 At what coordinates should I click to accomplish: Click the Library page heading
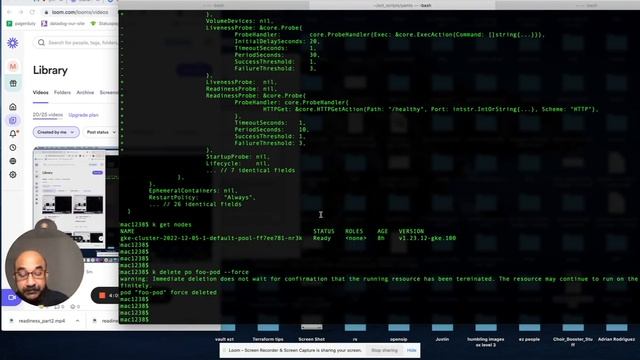[x=50, y=70]
